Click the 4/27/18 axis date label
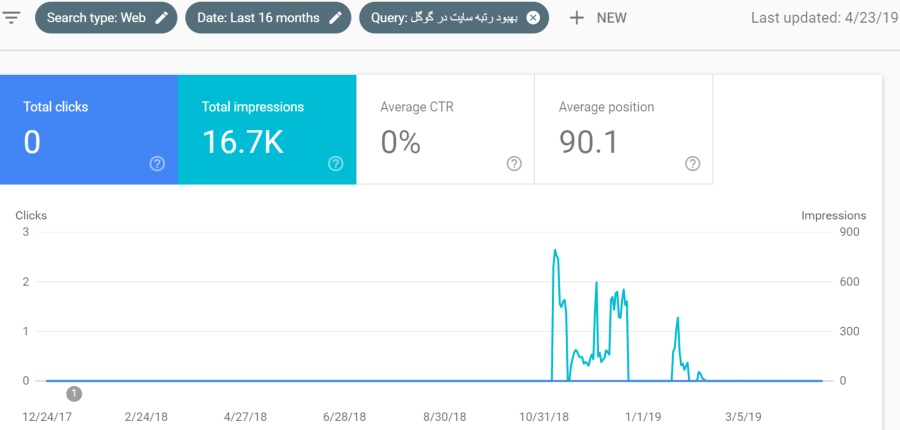This screenshot has width=900, height=430. coord(245,417)
